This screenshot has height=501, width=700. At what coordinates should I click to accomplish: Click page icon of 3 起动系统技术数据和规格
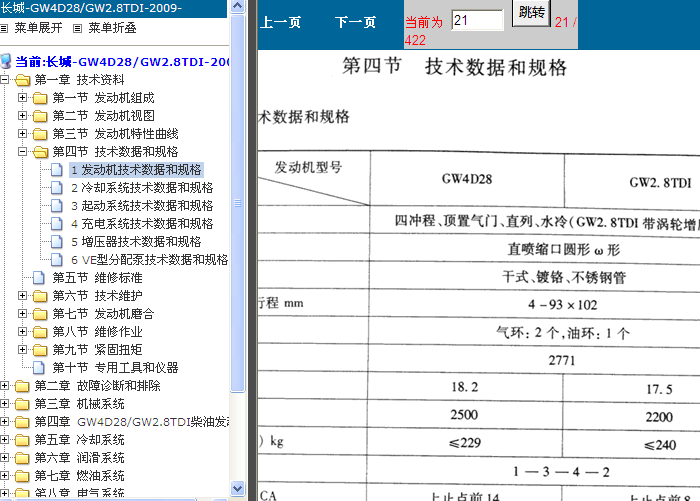point(57,206)
